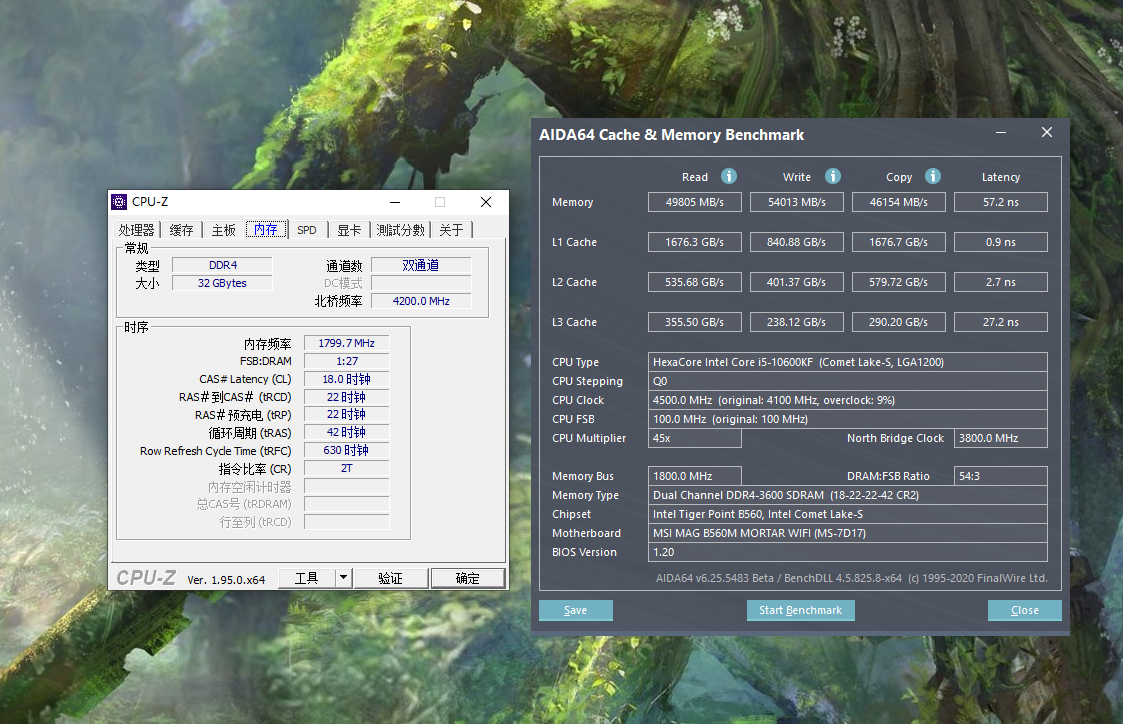Click the L2 Cache Write value 401.37 GB/s

[796, 282]
